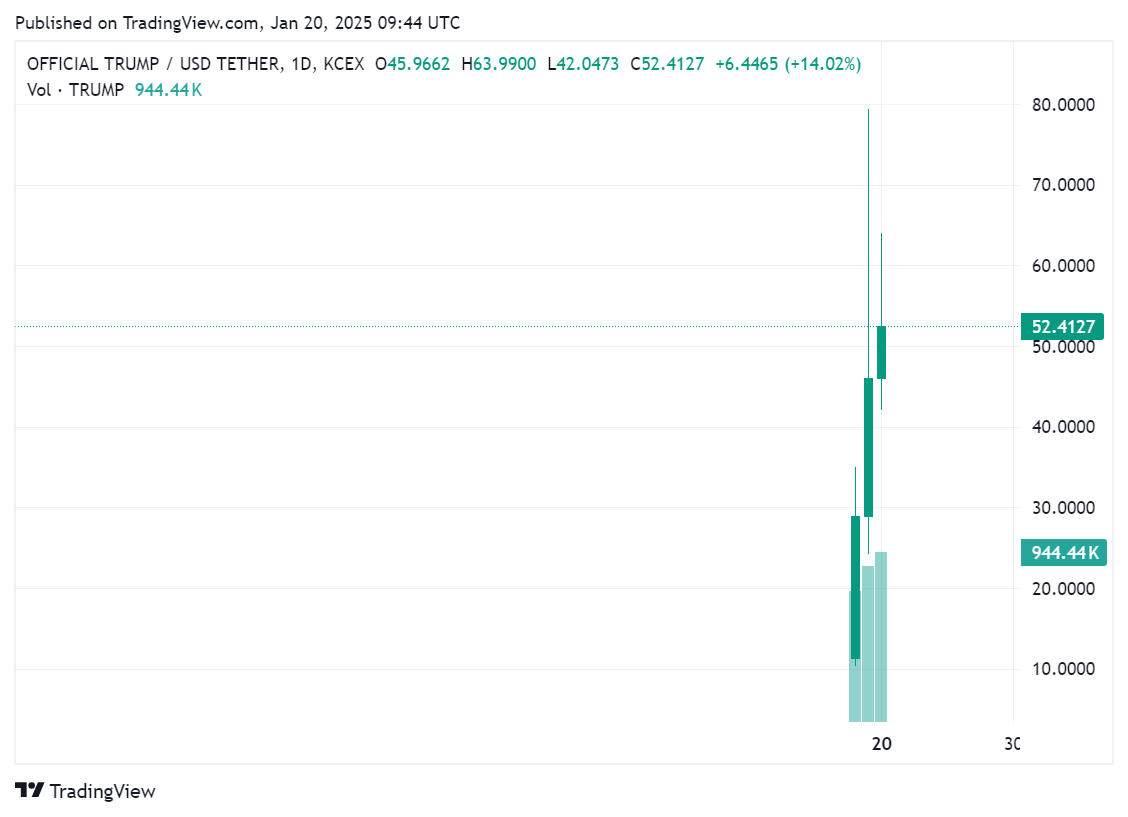Click the 30 date axis label
The image size is (1128, 817).
pyautogui.click(x=1012, y=744)
